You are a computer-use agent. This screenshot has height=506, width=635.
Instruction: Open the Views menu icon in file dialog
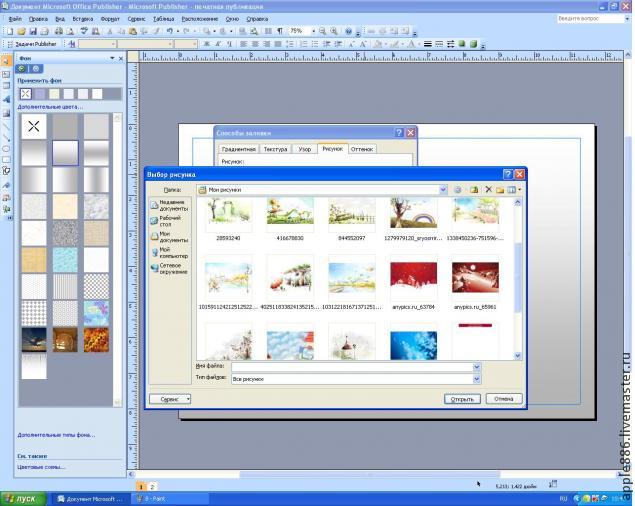(513, 189)
